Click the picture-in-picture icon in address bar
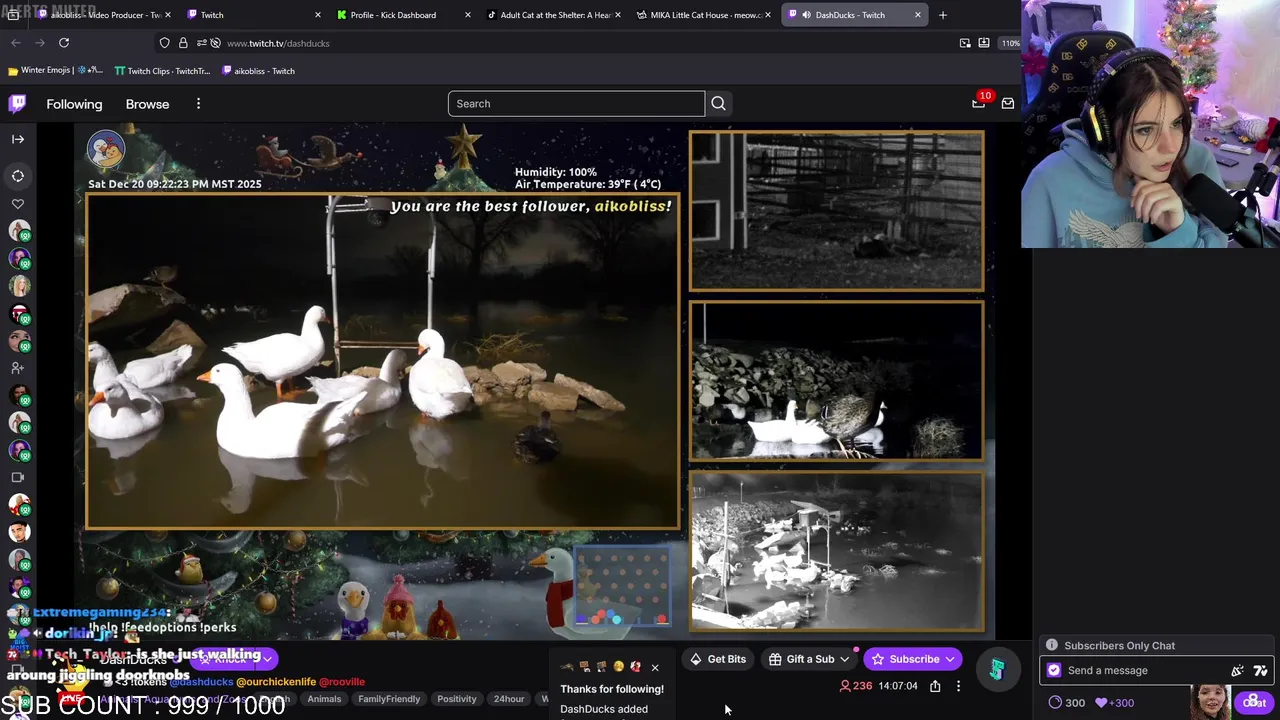The image size is (1280, 720). [x=965, y=43]
